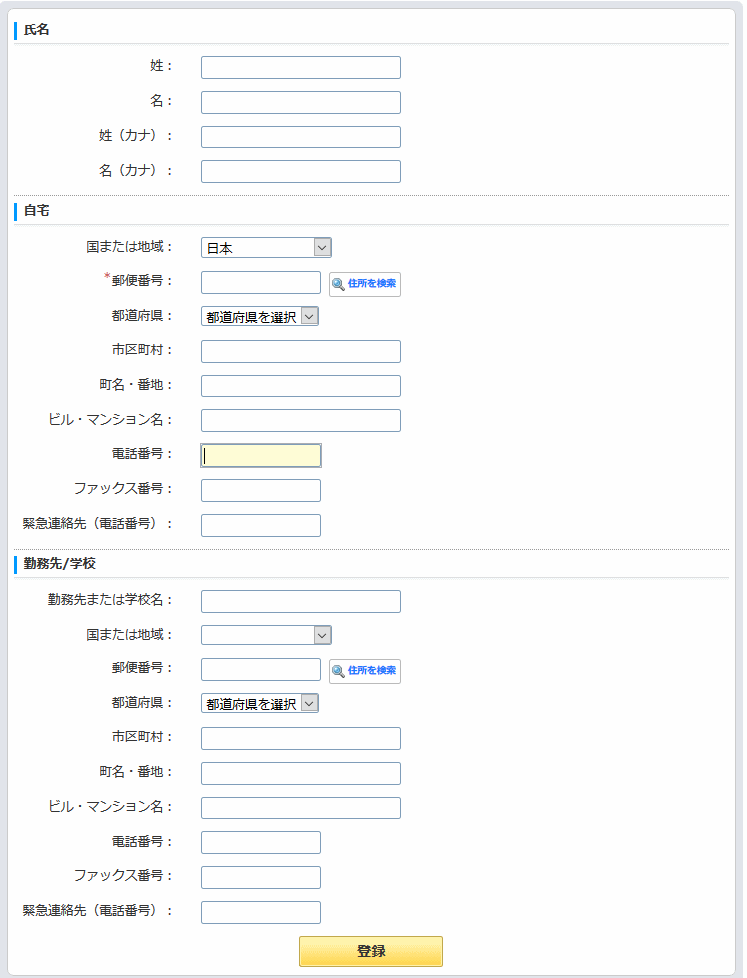Open 都道府県 dropdown in 自宅 section
747x978 pixels.
(x=260, y=317)
